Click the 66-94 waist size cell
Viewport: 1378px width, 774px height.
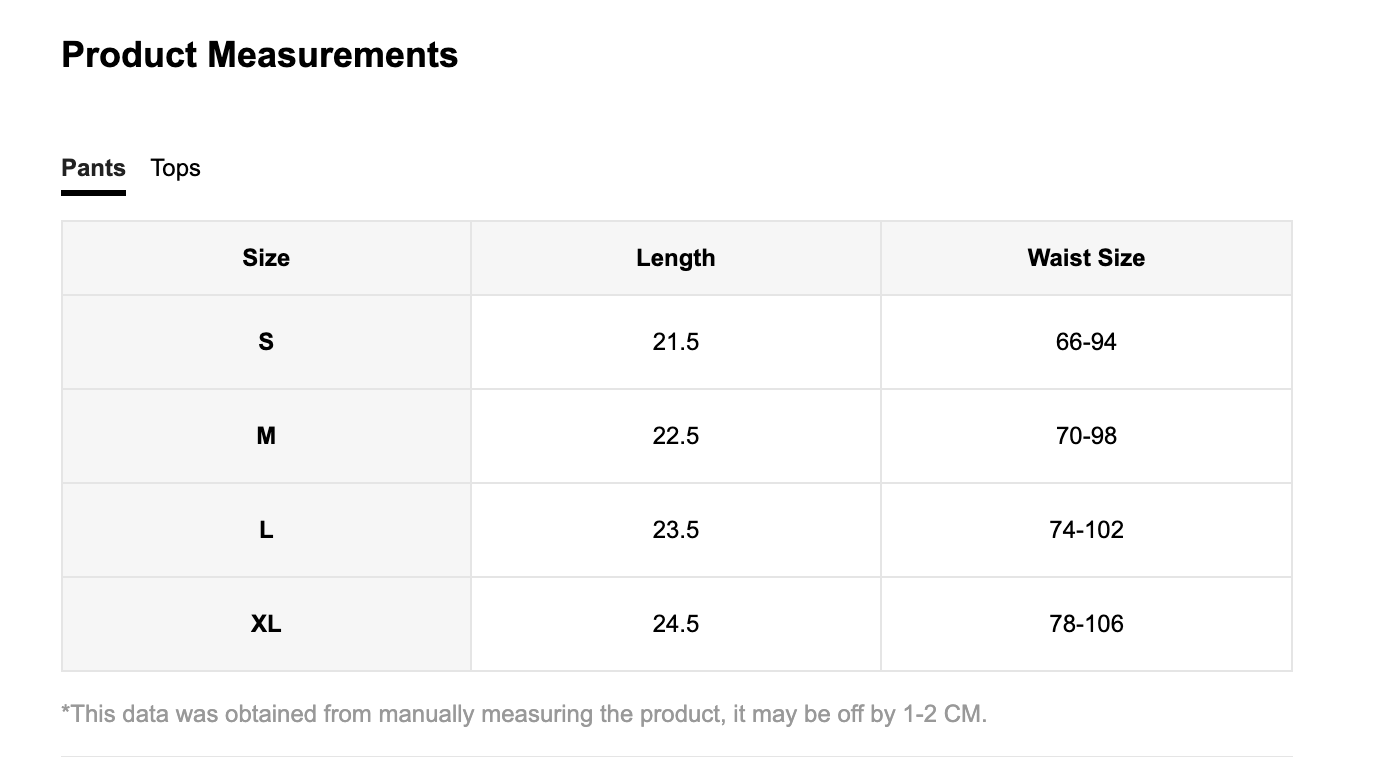point(1086,342)
